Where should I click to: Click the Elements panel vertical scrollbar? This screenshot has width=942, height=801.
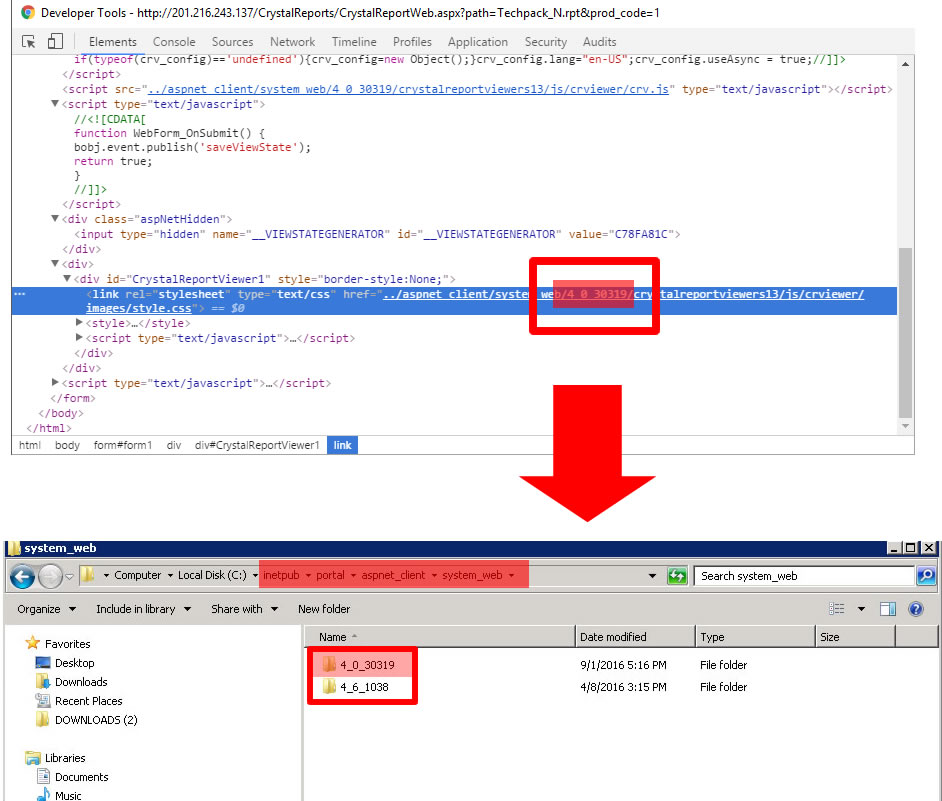click(905, 330)
